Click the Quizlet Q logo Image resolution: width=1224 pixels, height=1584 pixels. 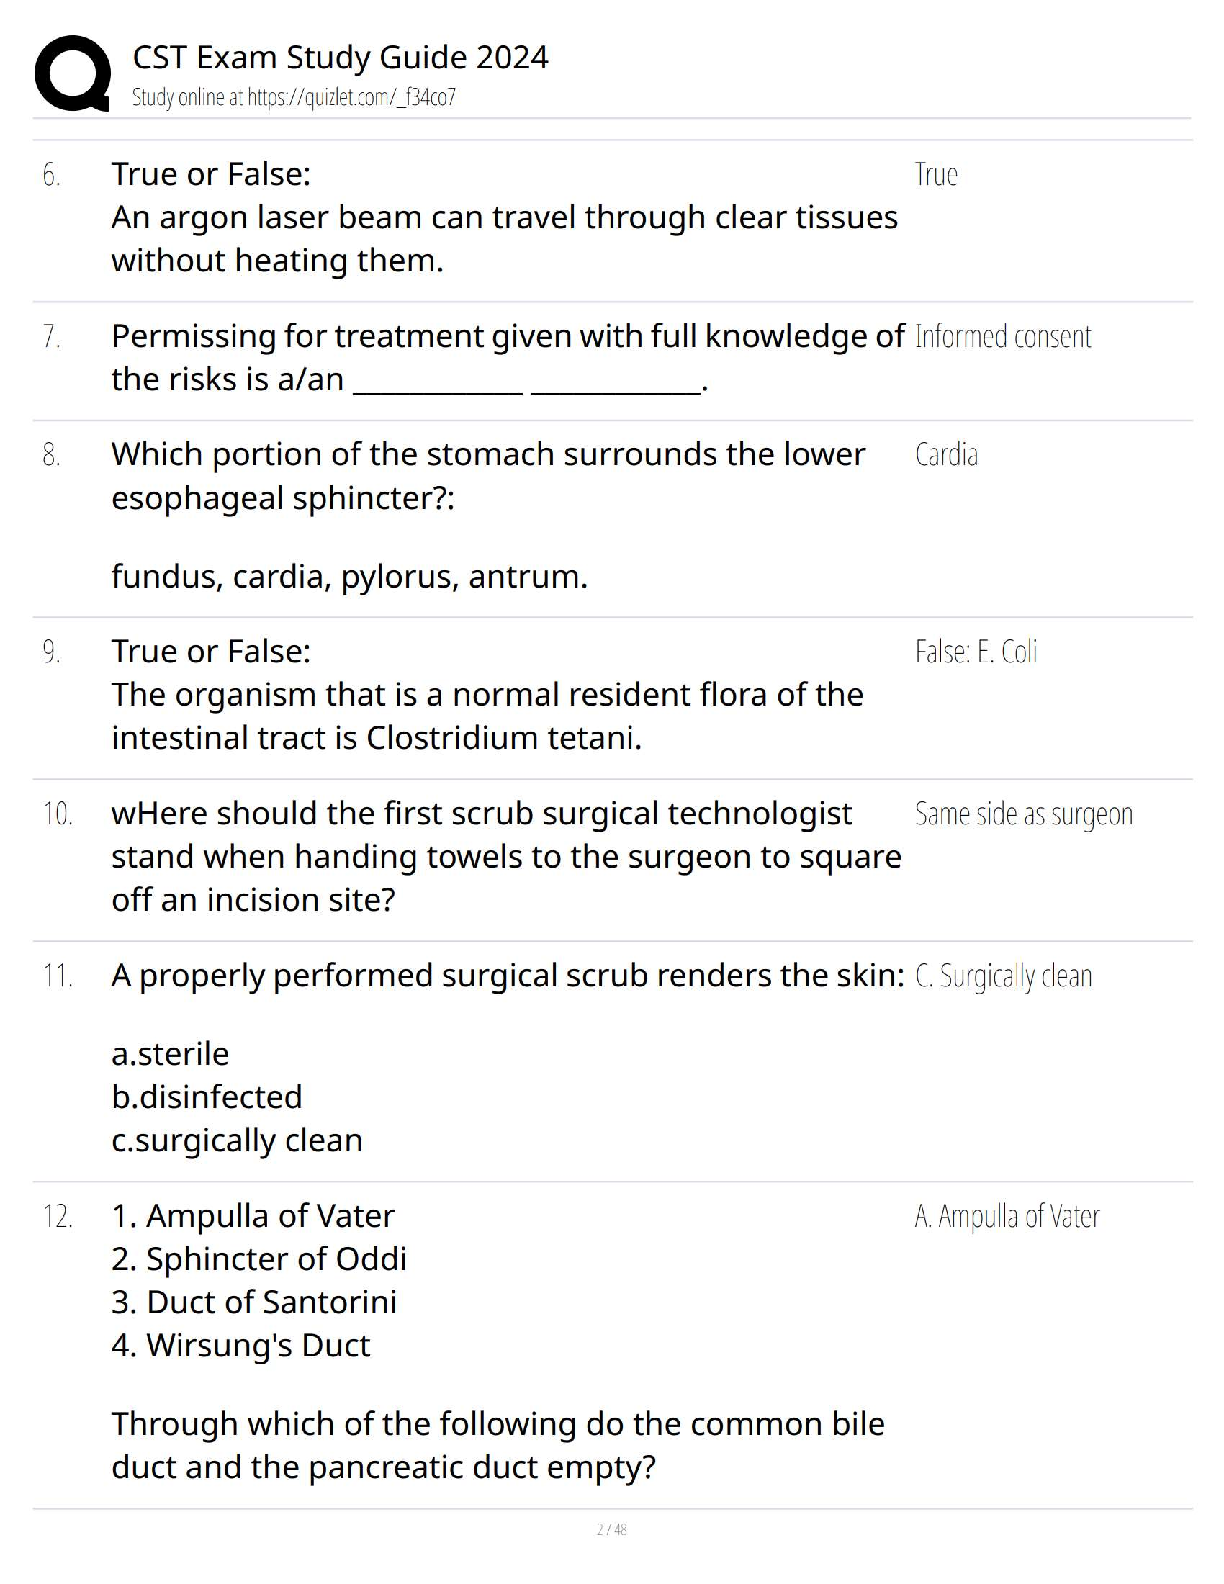(x=72, y=74)
